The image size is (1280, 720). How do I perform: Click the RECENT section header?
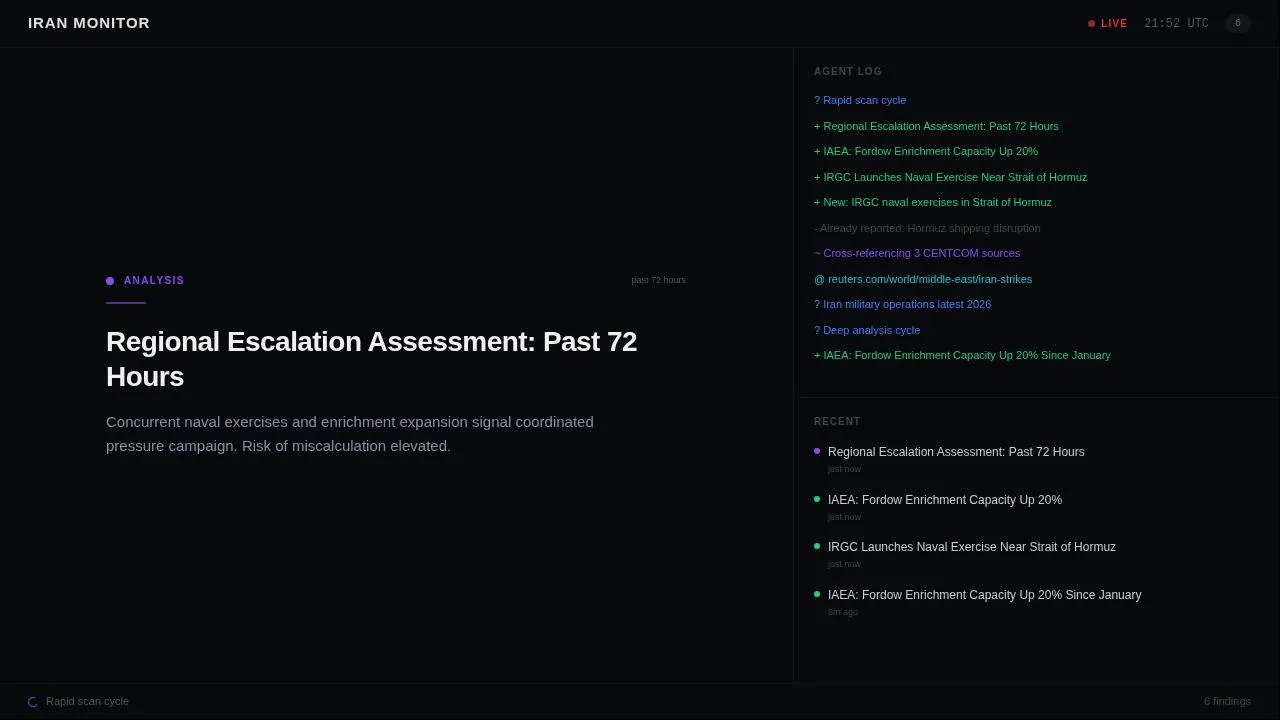coord(837,421)
